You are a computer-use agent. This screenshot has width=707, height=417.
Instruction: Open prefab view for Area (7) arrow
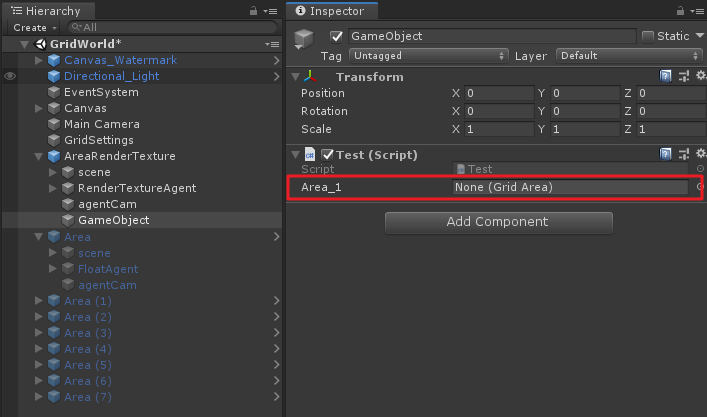[276, 397]
